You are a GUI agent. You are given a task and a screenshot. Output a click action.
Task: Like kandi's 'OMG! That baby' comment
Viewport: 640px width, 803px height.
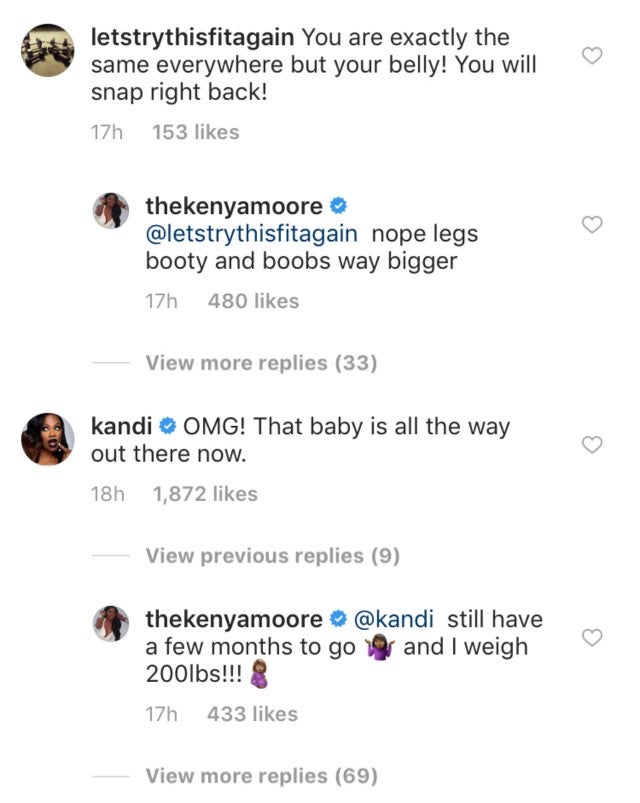pyautogui.click(x=592, y=445)
